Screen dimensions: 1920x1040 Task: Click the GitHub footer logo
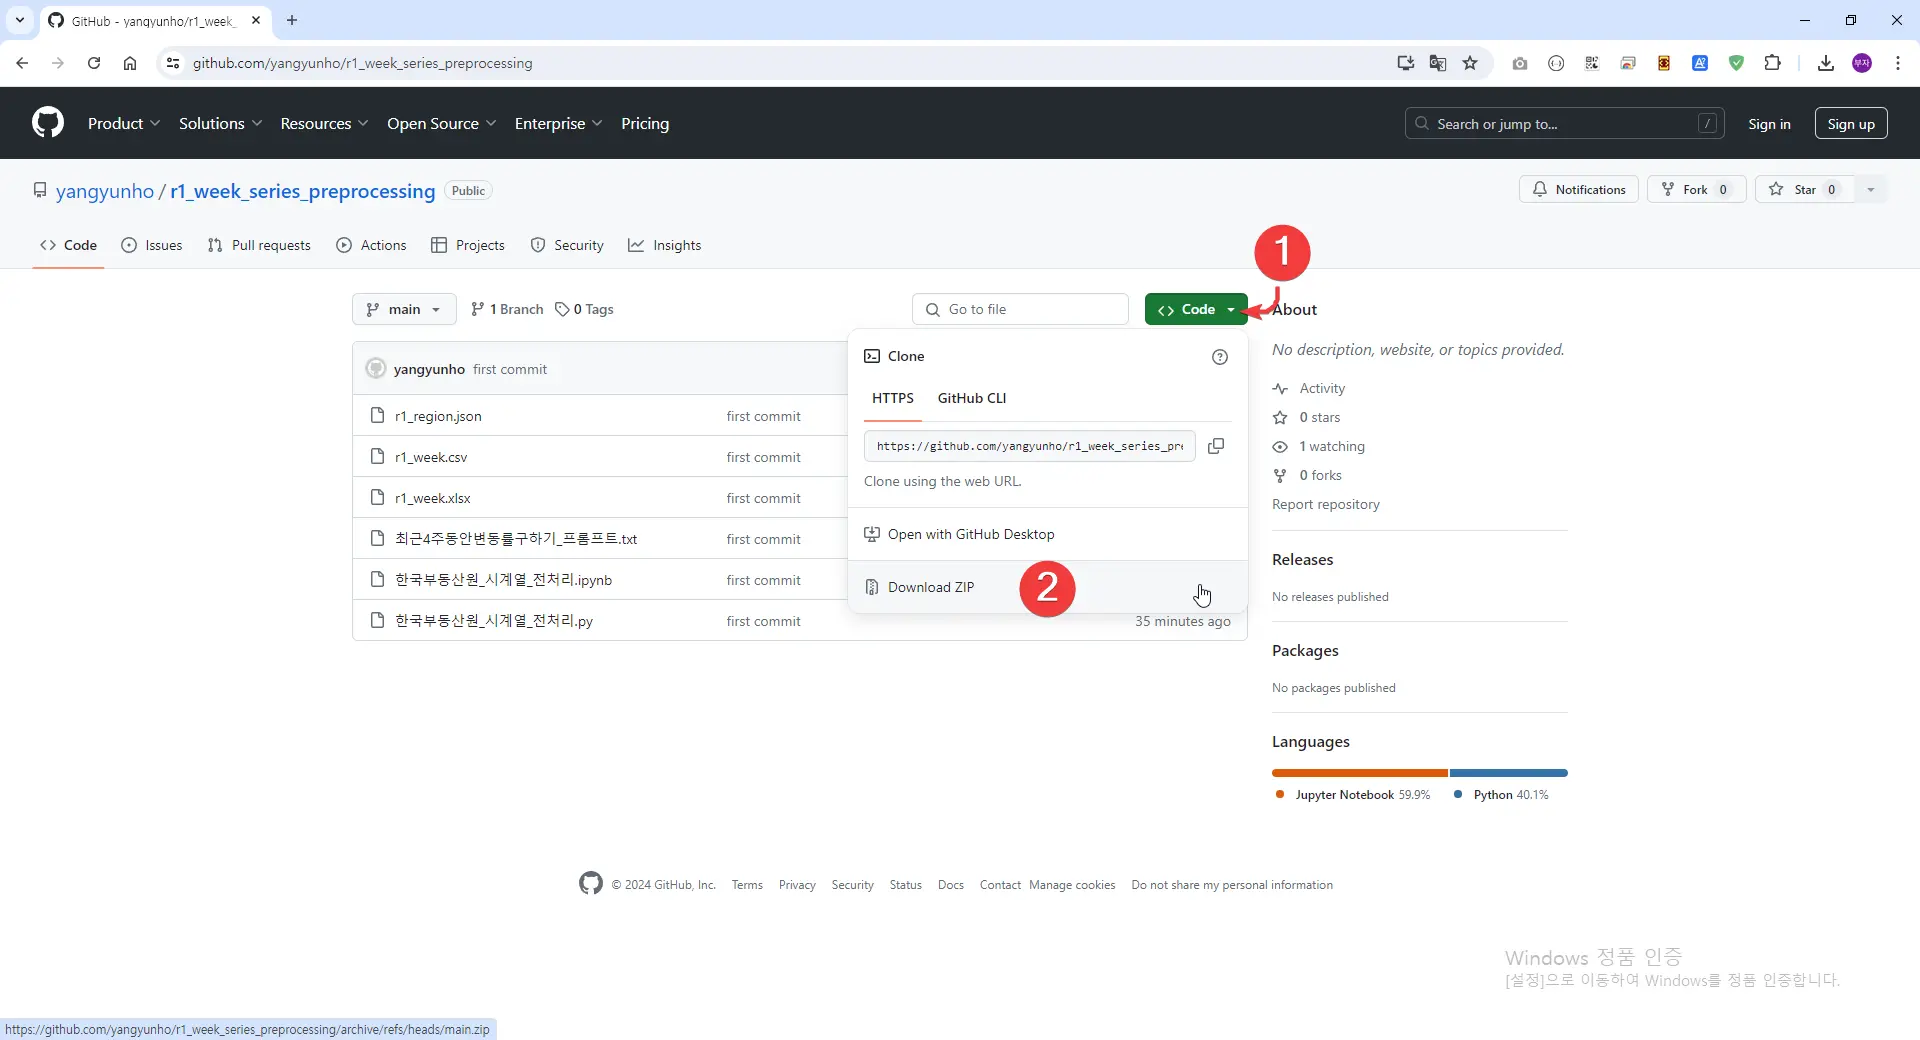(x=591, y=883)
